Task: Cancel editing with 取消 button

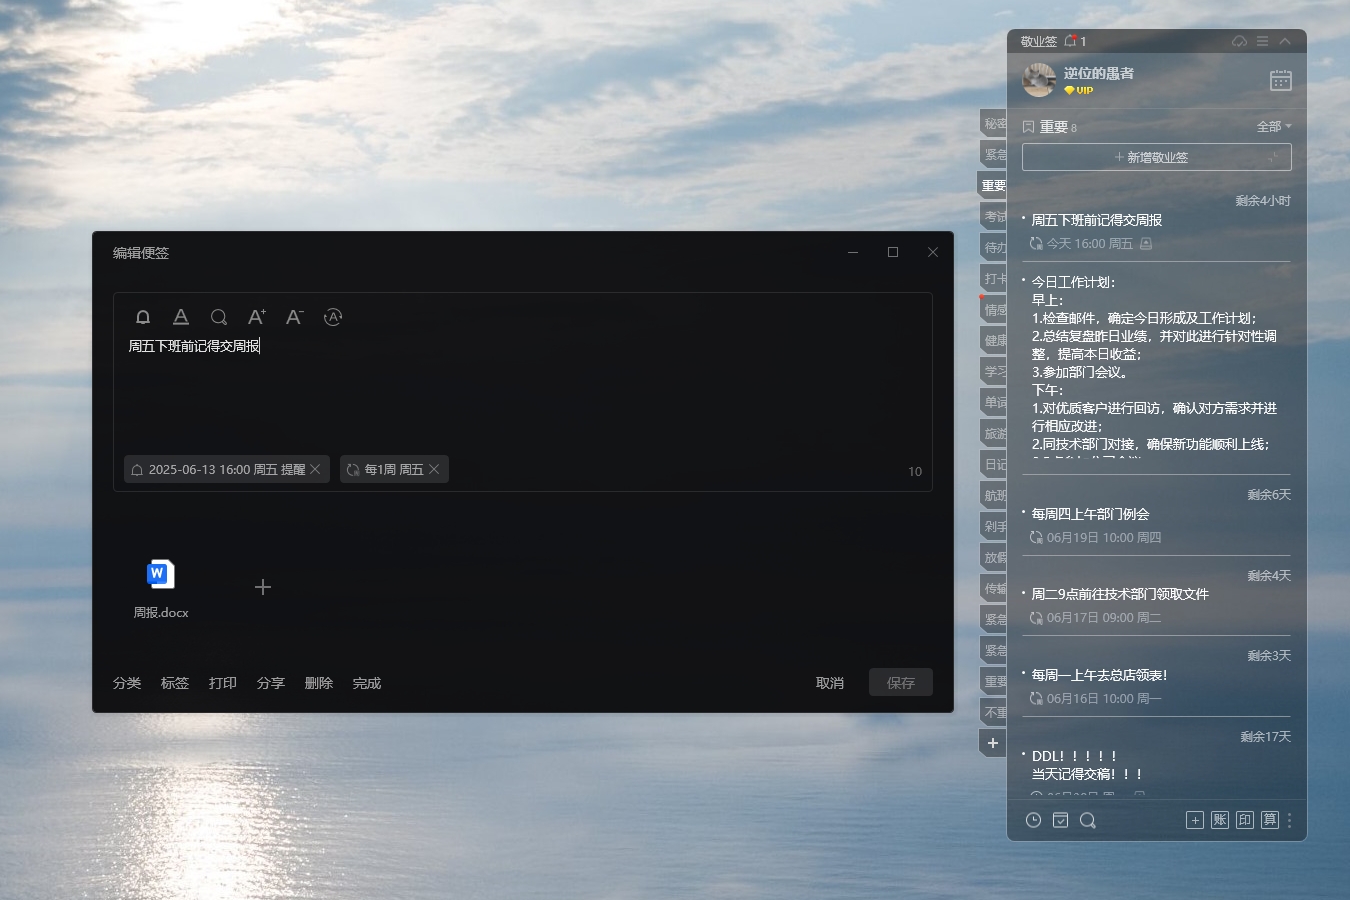Action: point(830,683)
